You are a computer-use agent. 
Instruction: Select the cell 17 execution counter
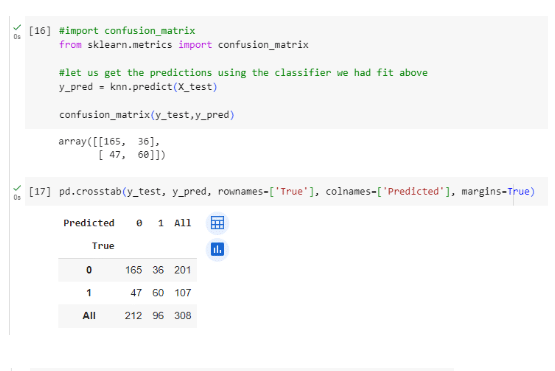pyautogui.click(x=40, y=192)
